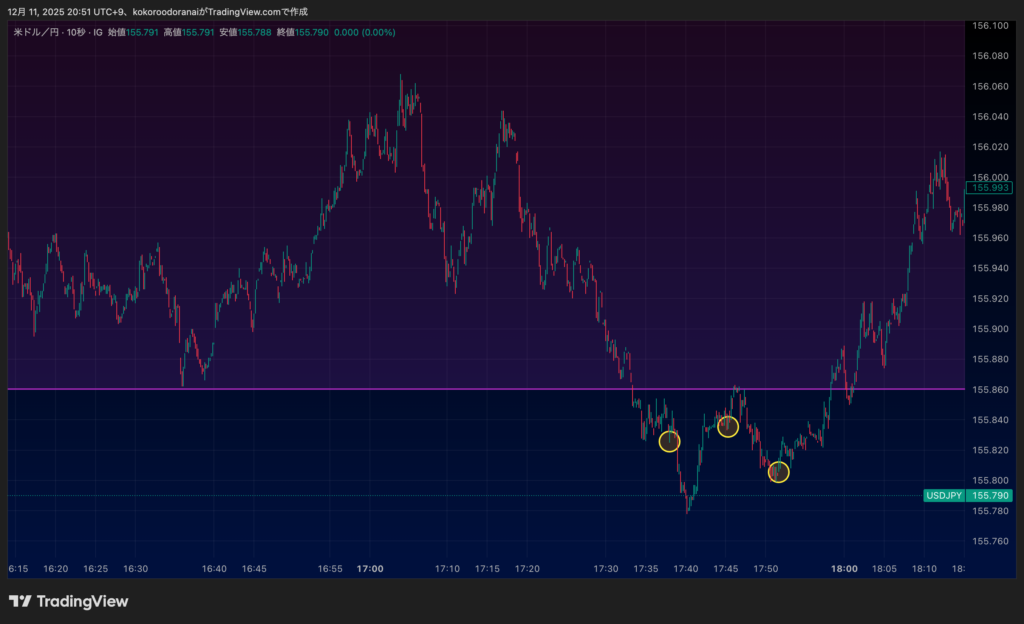Click the 終値 155.790 close value
This screenshot has height=624, width=1024.
(x=312, y=32)
